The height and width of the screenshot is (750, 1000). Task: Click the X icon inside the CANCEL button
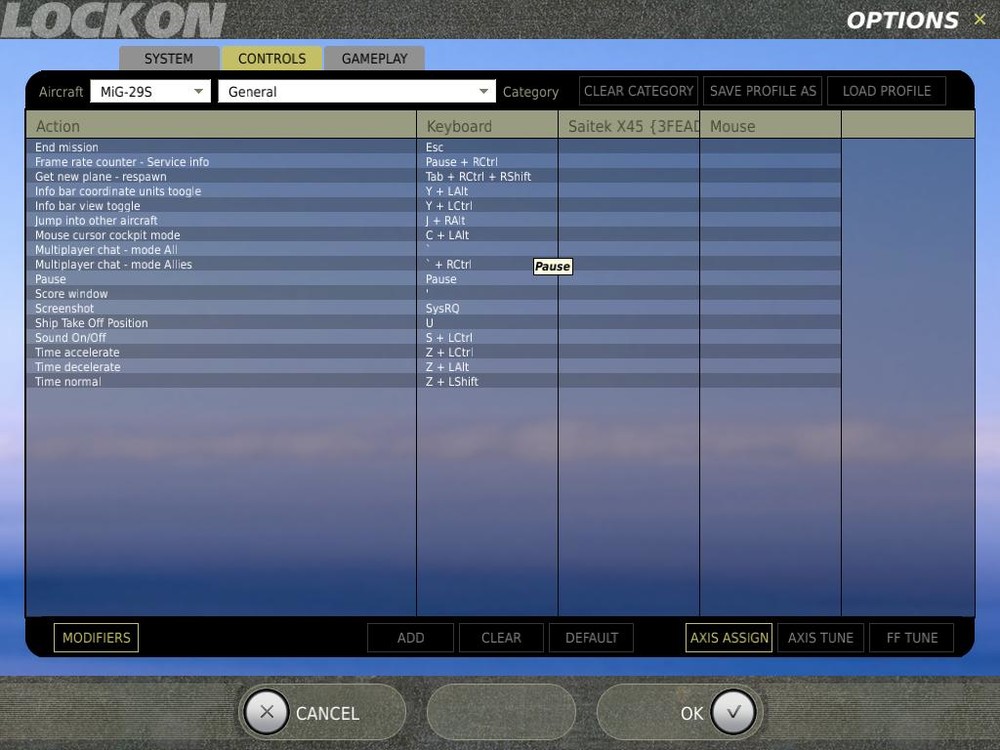tap(267, 712)
